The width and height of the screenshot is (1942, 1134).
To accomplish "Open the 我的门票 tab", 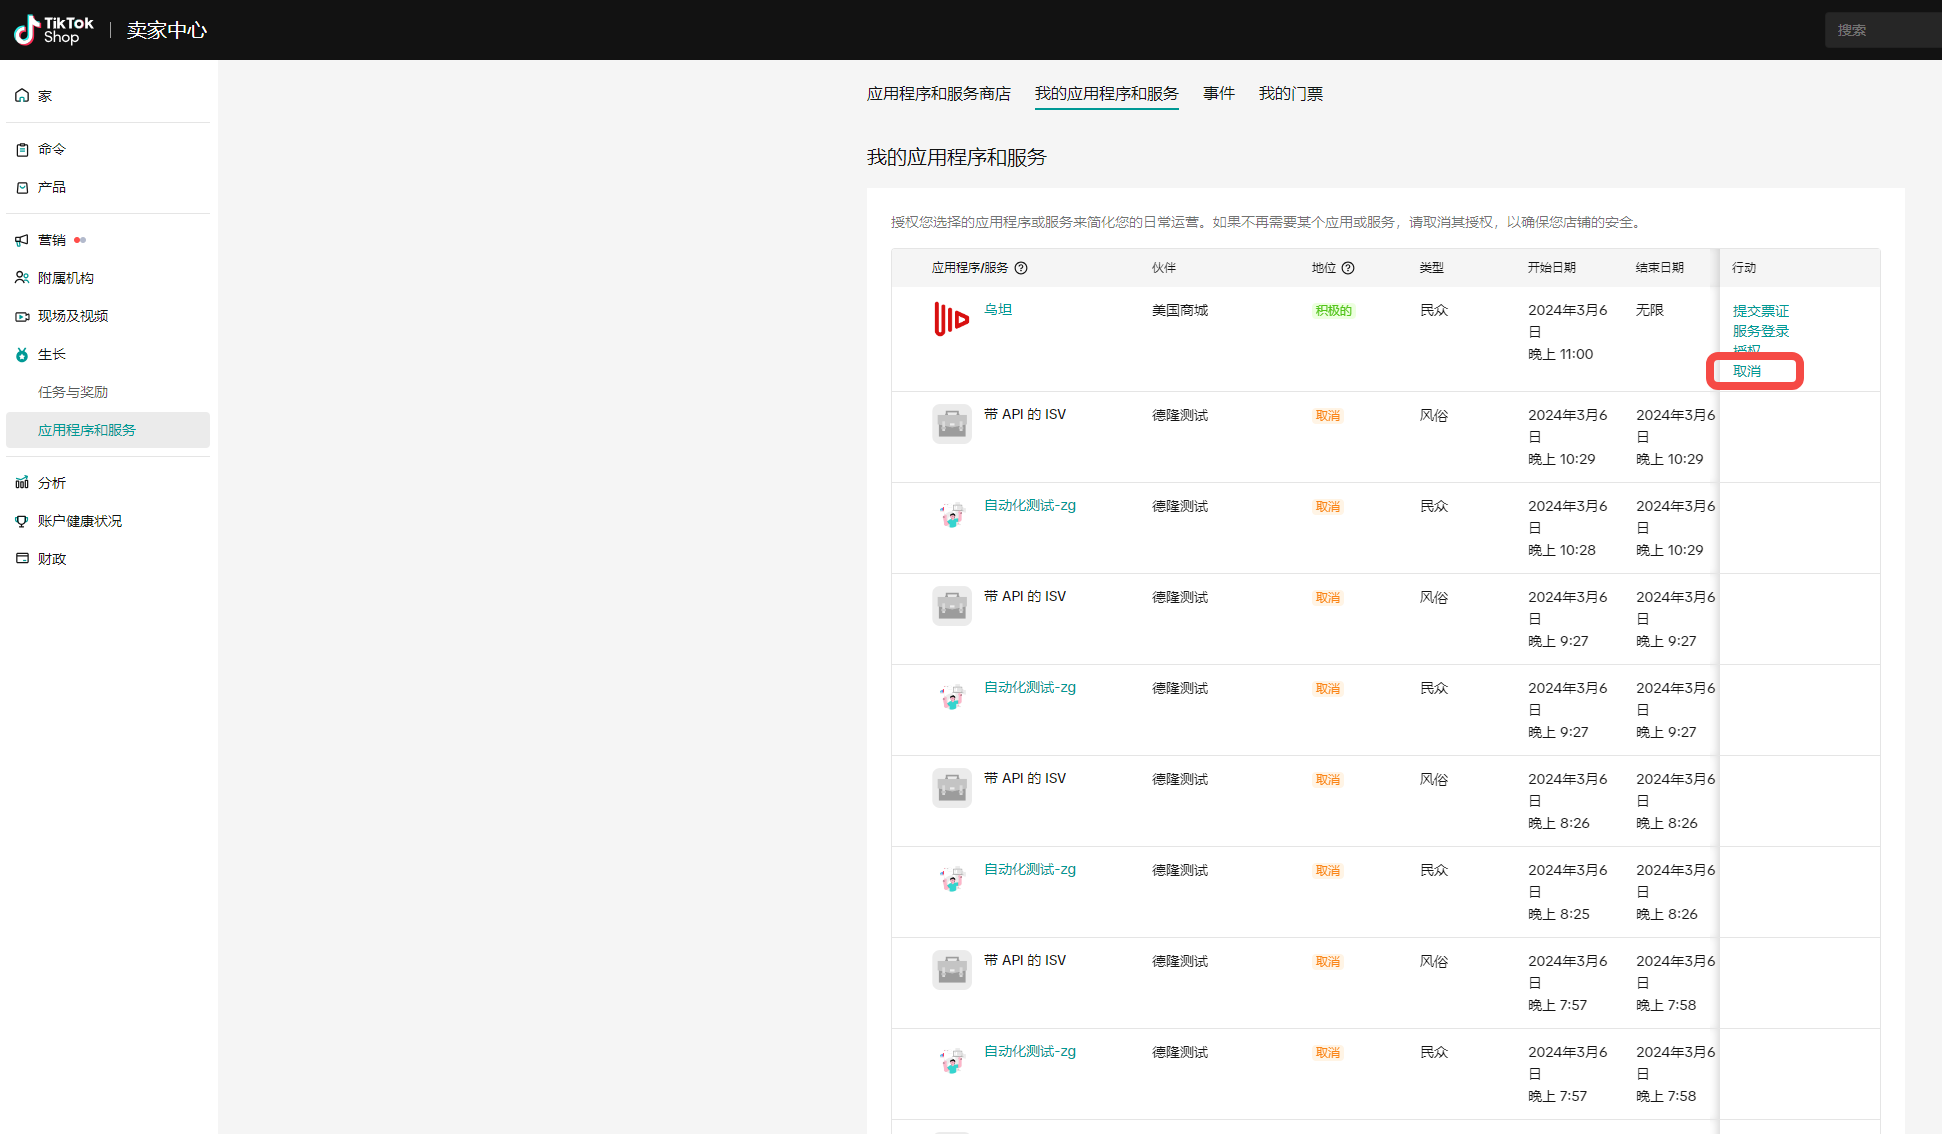I will click(1290, 93).
